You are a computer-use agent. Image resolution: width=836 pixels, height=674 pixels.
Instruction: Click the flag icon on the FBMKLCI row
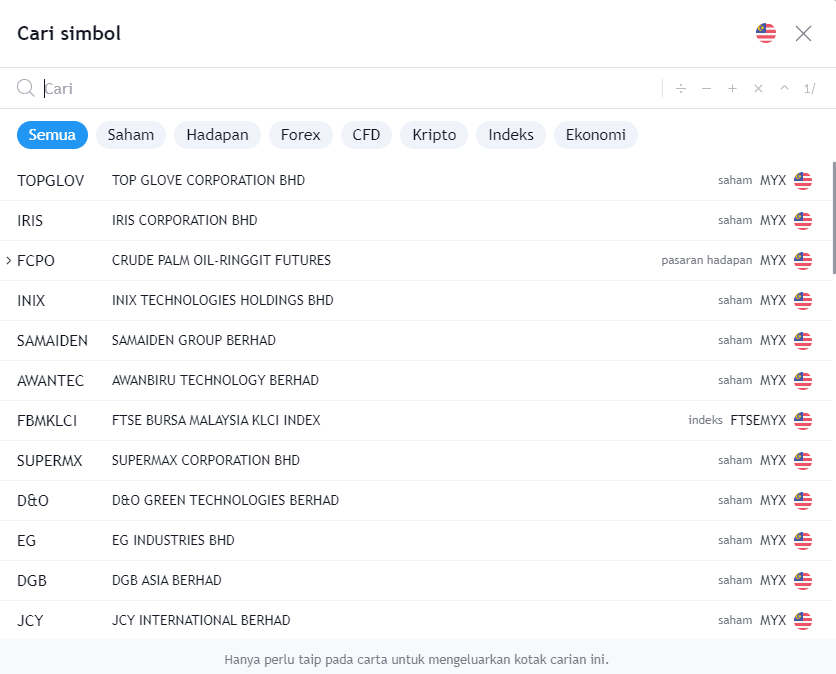tap(802, 420)
